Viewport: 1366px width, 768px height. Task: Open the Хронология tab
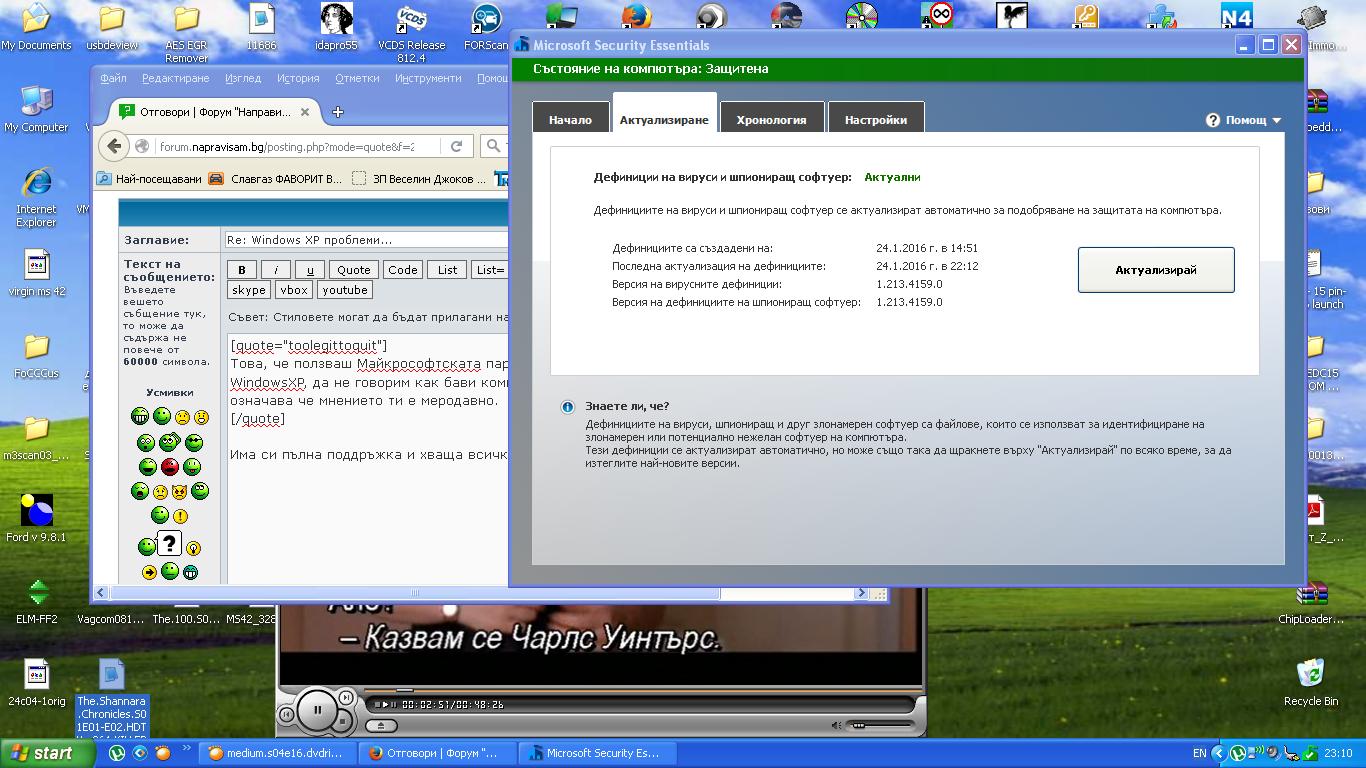pyautogui.click(x=771, y=120)
